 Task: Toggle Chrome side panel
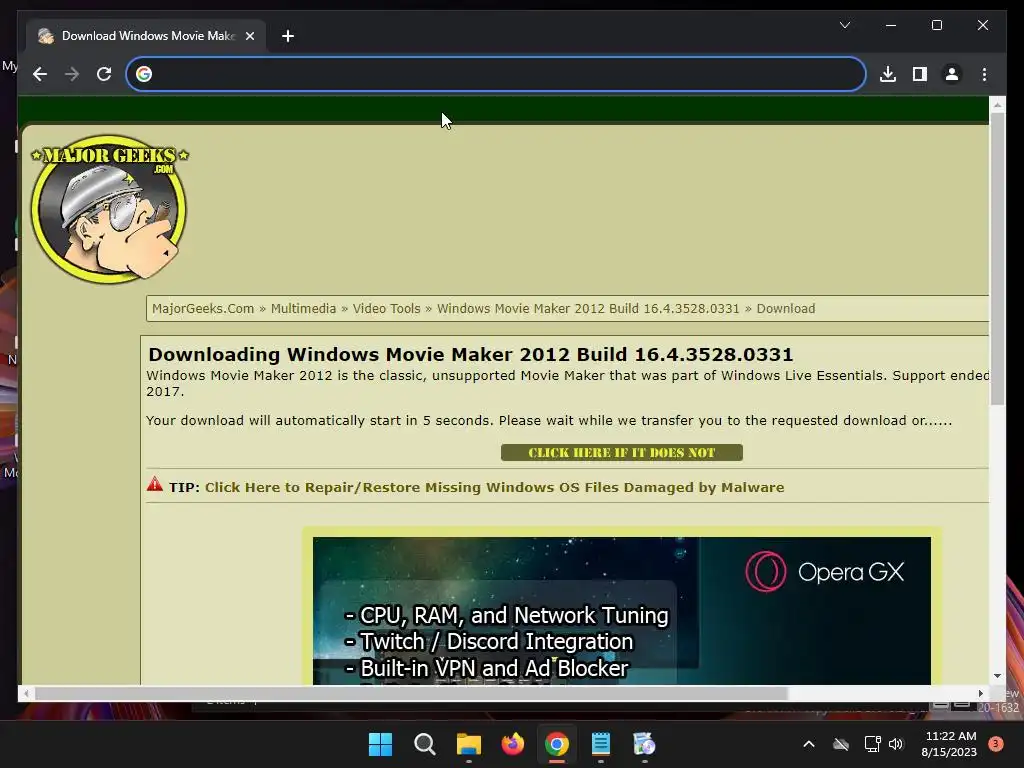[920, 74]
